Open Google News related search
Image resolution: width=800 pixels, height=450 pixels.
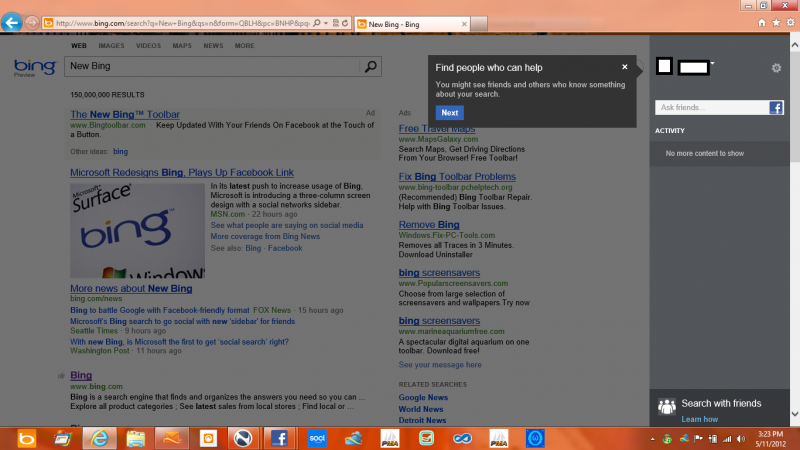423,397
